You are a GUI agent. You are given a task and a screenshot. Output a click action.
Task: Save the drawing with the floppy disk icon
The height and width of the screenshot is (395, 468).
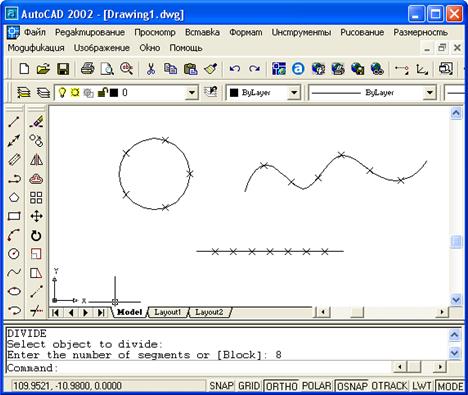[63, 69]
